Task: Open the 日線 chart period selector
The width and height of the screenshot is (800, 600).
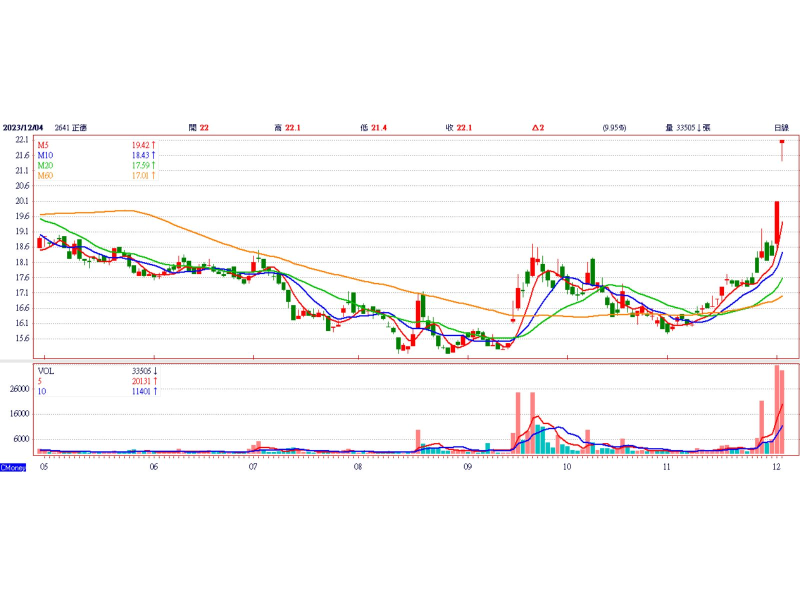Action: (780, 127)
